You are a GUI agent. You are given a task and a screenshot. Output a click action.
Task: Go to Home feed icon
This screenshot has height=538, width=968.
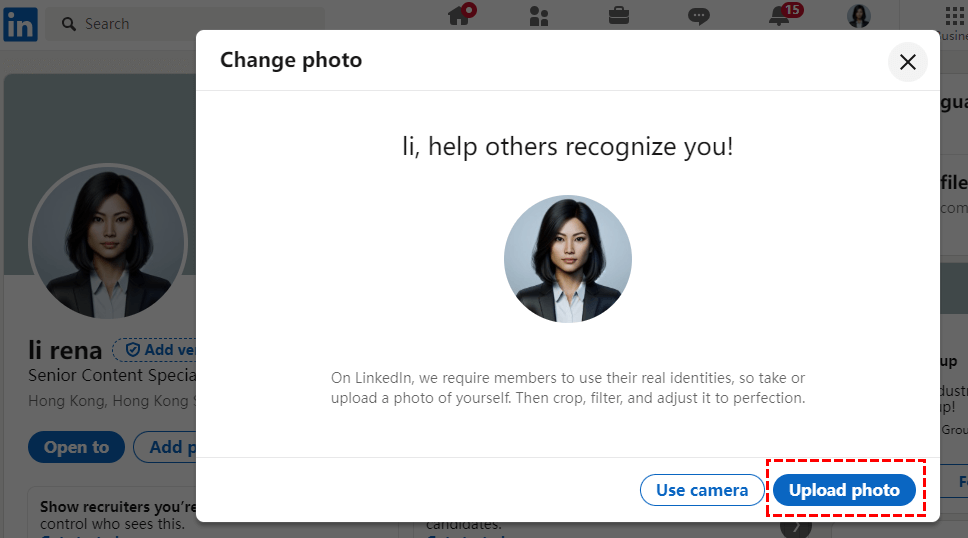point(459,16)
